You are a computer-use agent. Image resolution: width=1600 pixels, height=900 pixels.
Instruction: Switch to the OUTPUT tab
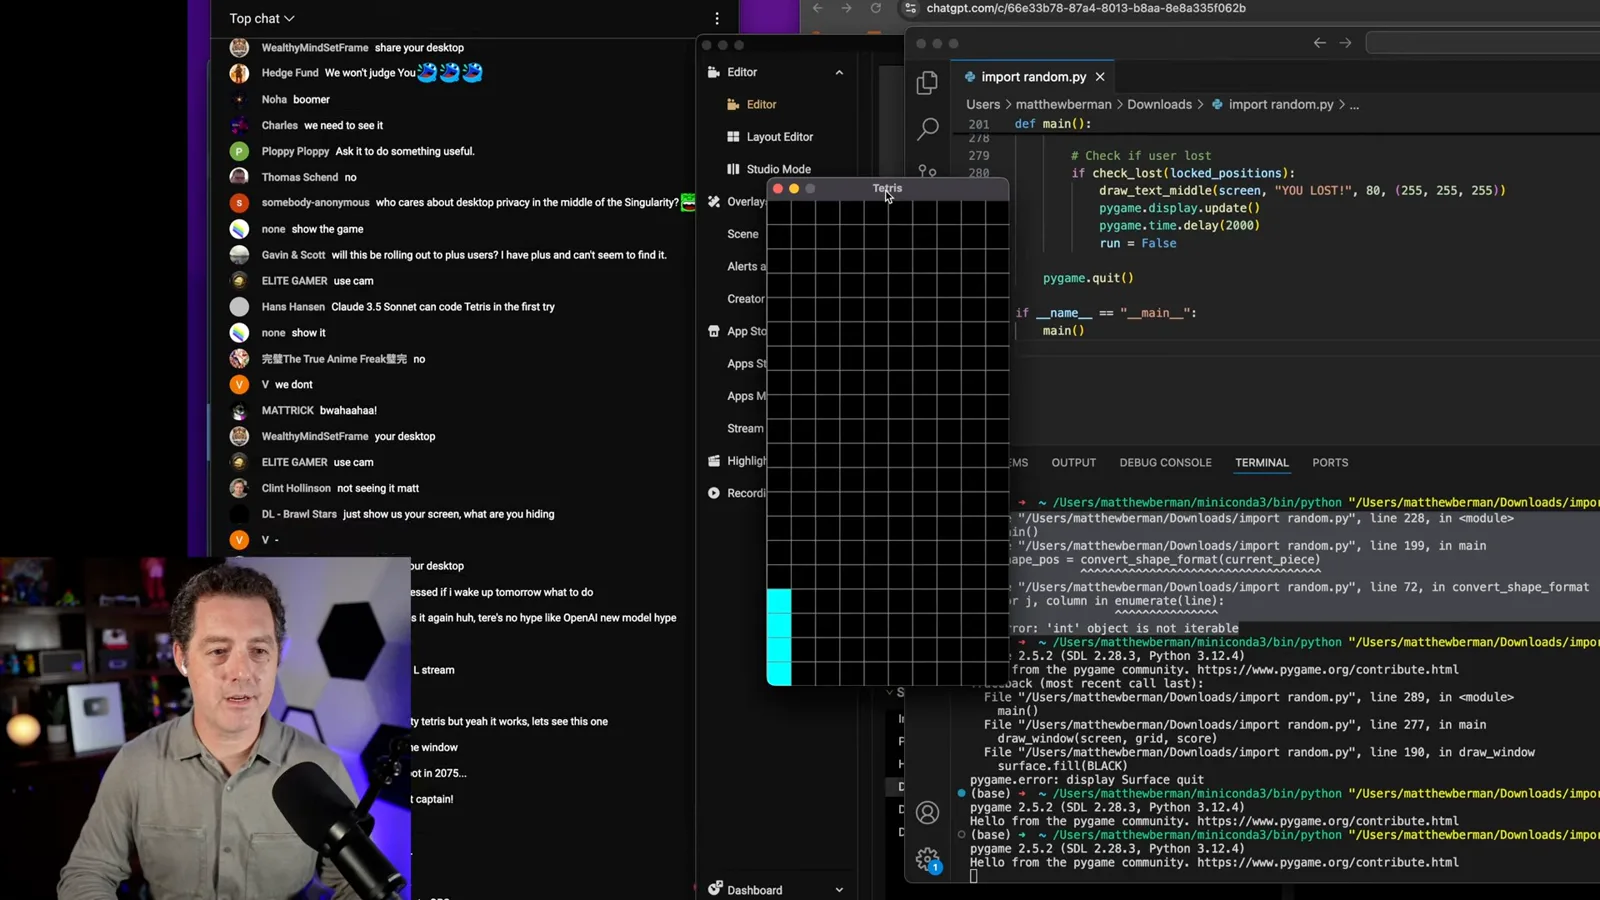click(x=1074, y=463)
